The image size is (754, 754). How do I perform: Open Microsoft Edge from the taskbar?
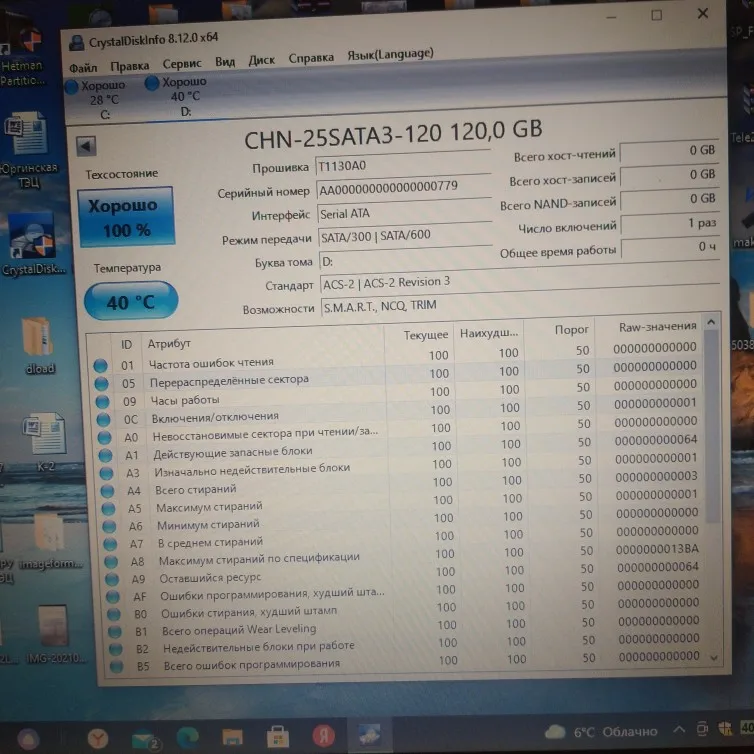pos(188,736)
